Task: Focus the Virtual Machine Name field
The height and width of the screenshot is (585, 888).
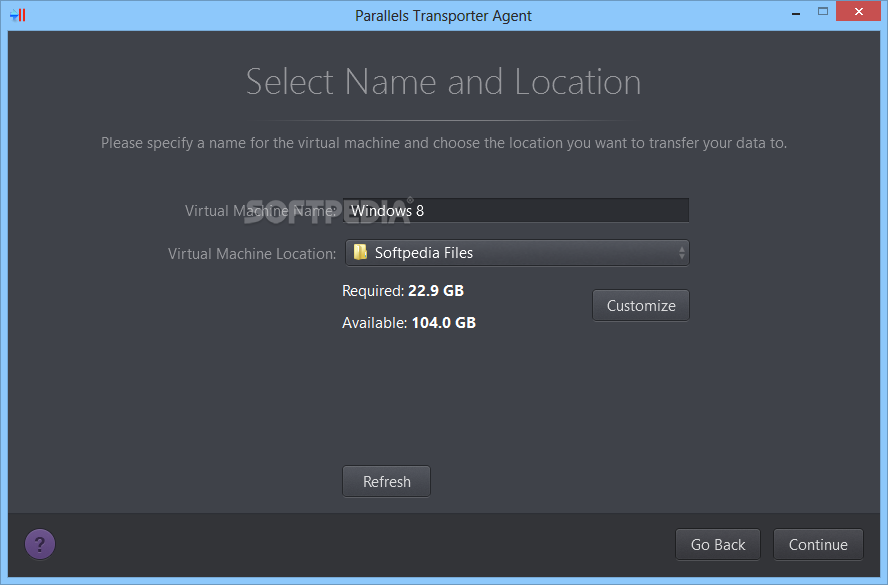Action: tap(516, 211)
